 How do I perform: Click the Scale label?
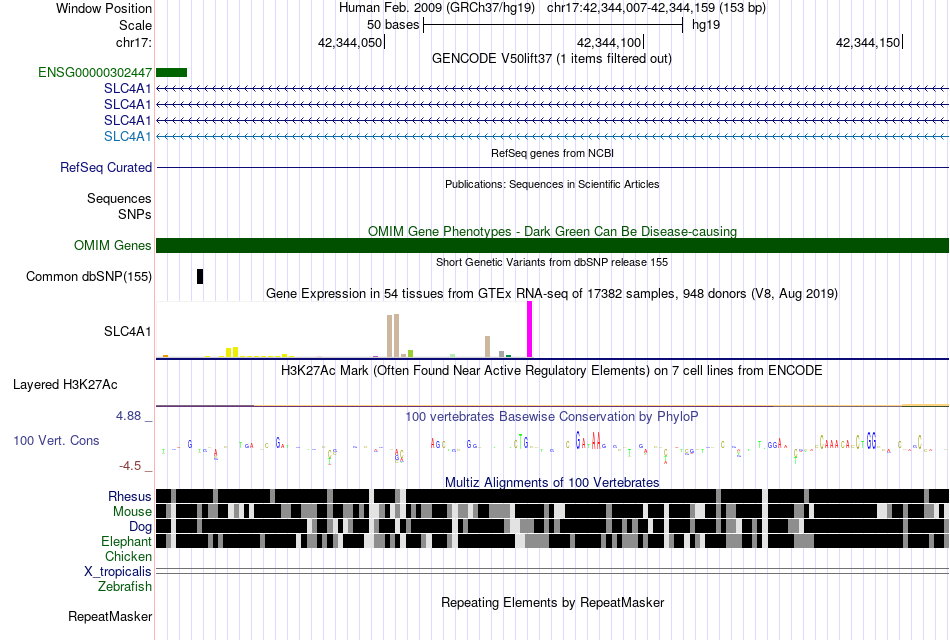click(136, 25)
